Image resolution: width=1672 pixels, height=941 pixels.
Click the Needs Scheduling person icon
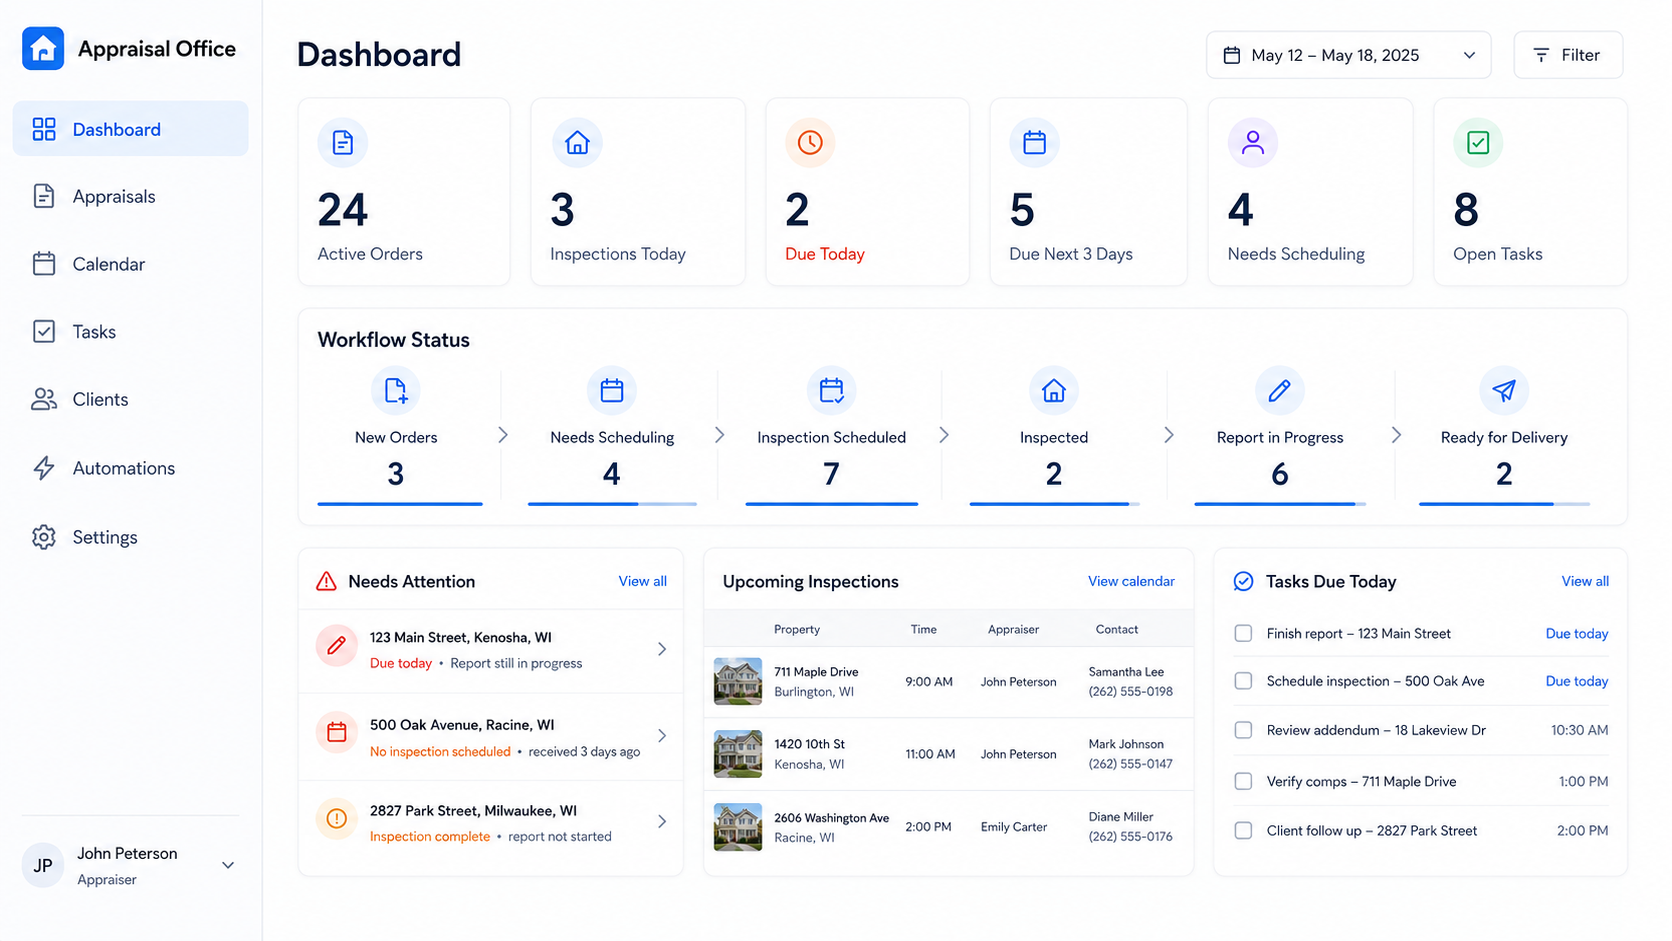(1253, 143)
